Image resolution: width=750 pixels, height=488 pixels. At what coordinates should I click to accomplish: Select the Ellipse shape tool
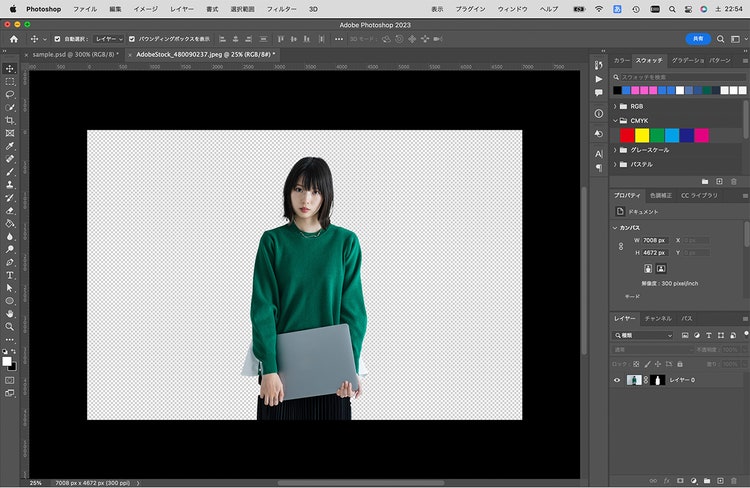tap(10, 301)
